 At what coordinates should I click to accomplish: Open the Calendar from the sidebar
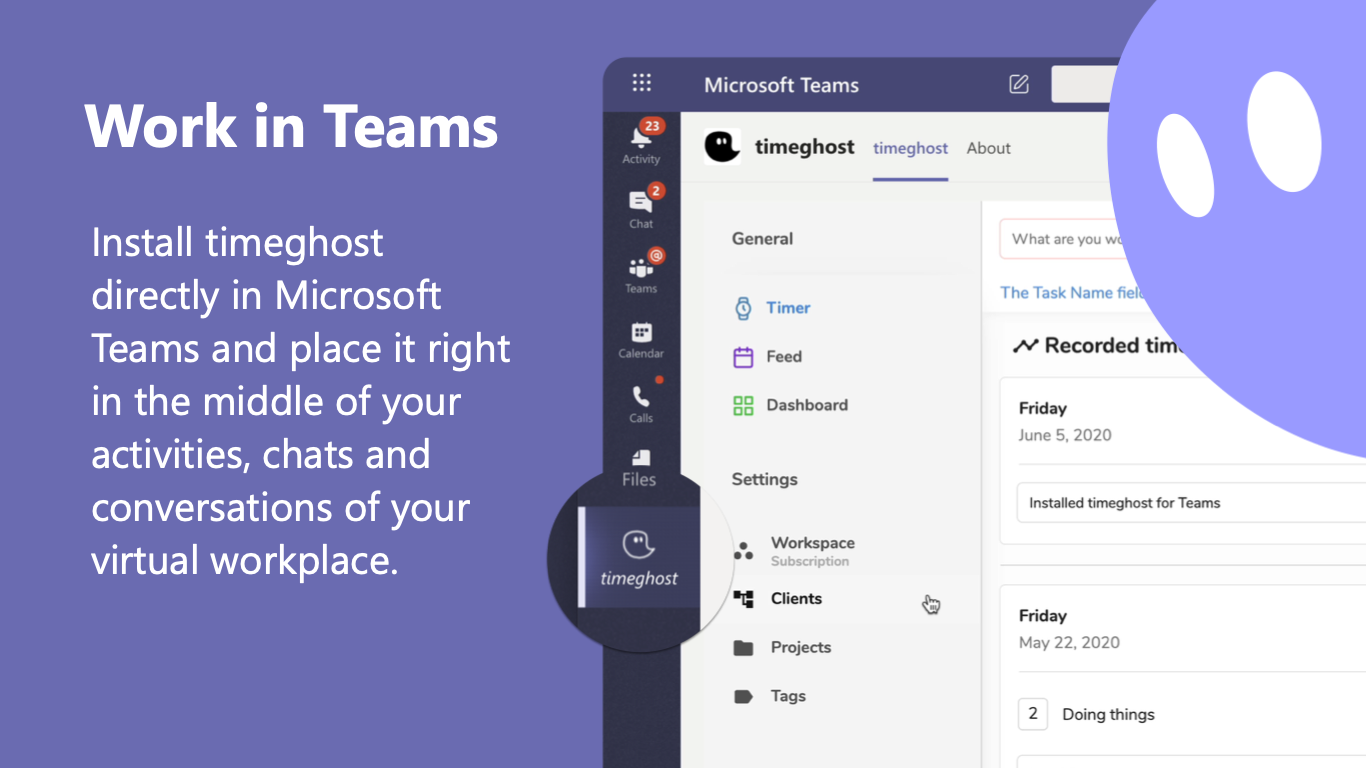pyautogui.click(x=642, y=340)
